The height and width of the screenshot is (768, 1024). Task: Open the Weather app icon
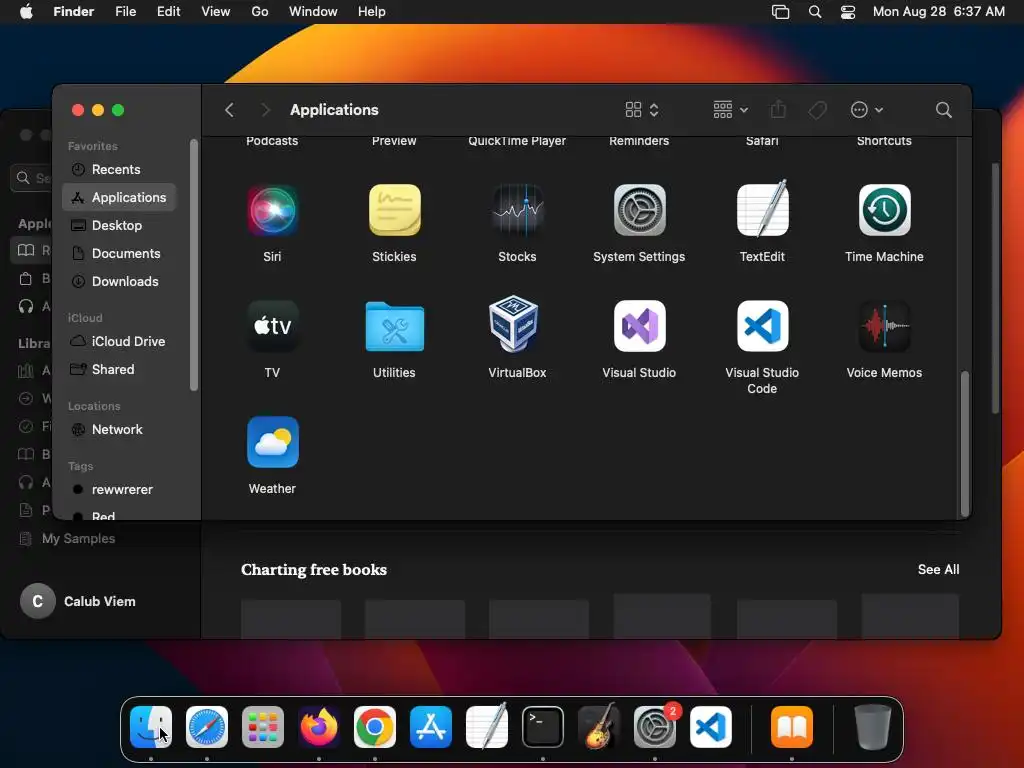click(x=272, y=442)
